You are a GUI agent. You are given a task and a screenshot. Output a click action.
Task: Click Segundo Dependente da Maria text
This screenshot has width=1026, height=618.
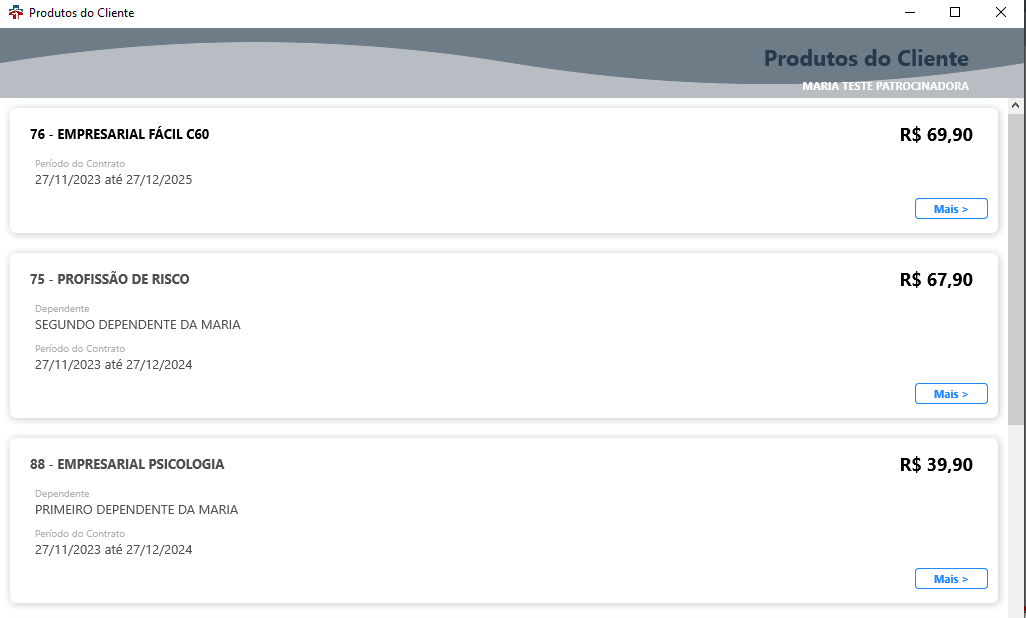pos(137,325)
